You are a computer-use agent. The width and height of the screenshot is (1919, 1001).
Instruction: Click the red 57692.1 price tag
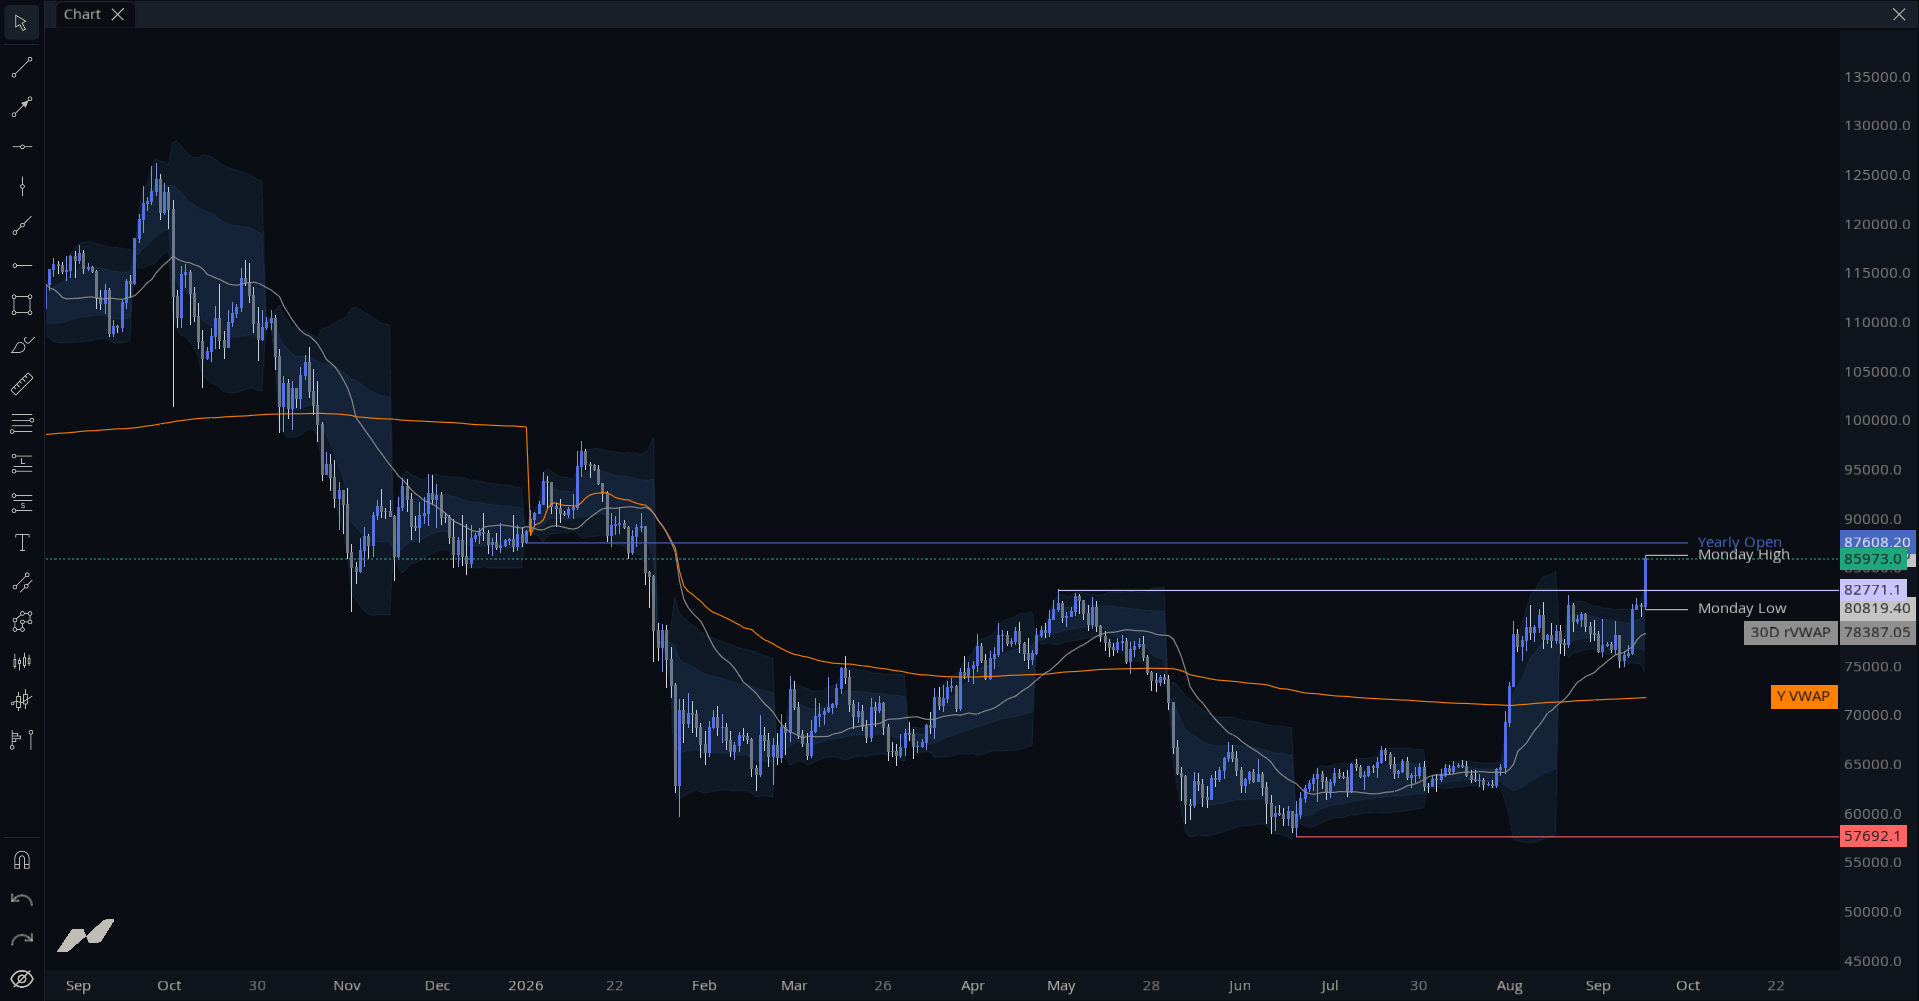1873,836
